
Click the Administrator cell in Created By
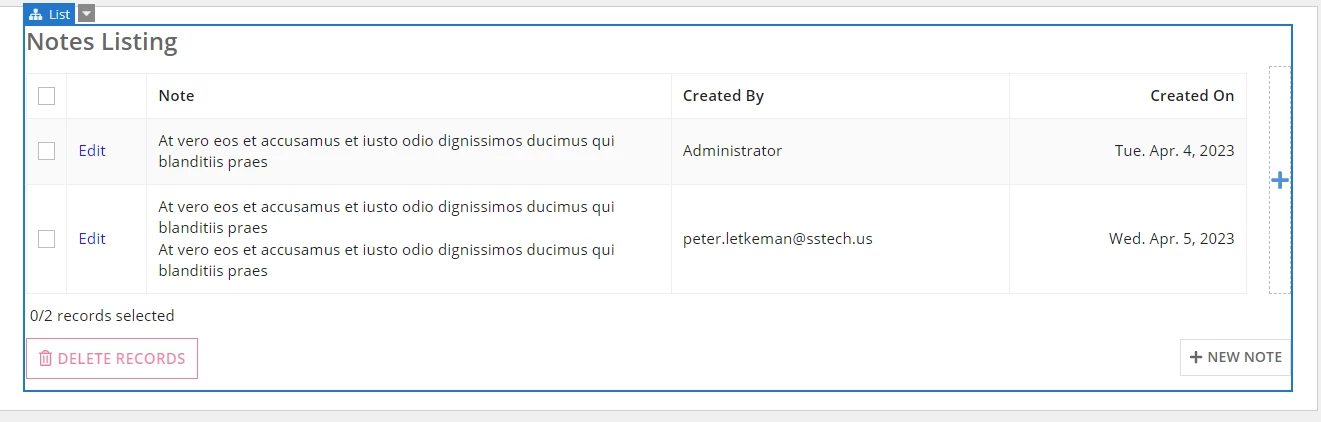(732, 151)
